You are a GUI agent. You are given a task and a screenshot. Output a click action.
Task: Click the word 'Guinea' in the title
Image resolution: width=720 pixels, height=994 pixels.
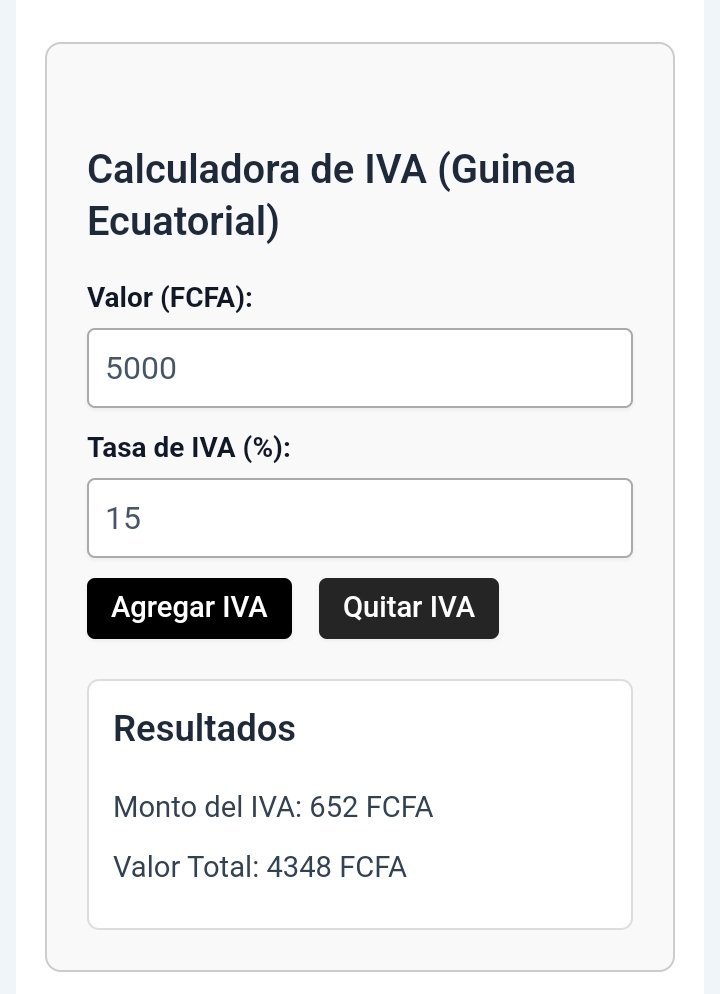tap(507, 169)
